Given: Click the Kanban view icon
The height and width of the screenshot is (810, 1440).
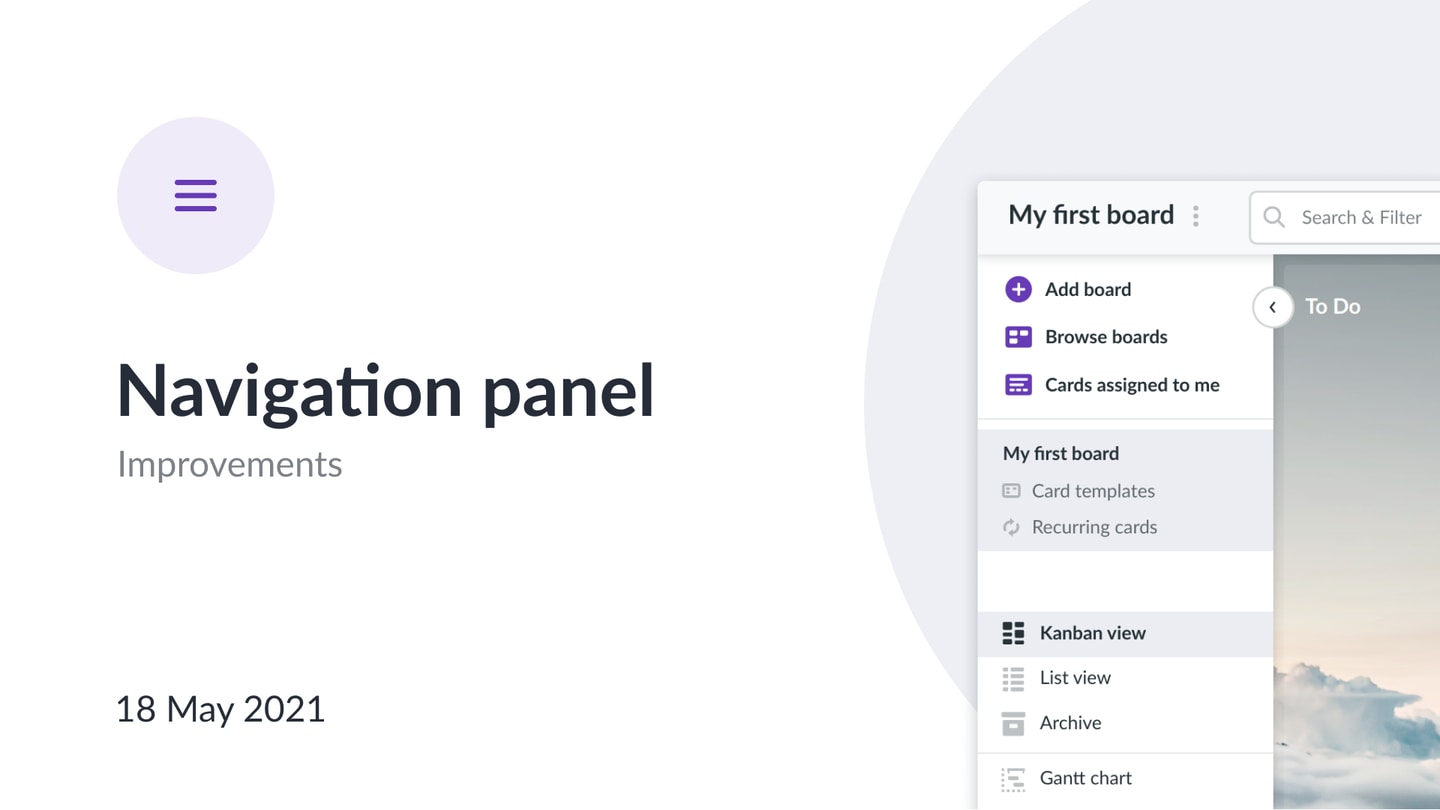Looking at the screenshot, I should pyautogui.click(x=1013, y=633).
